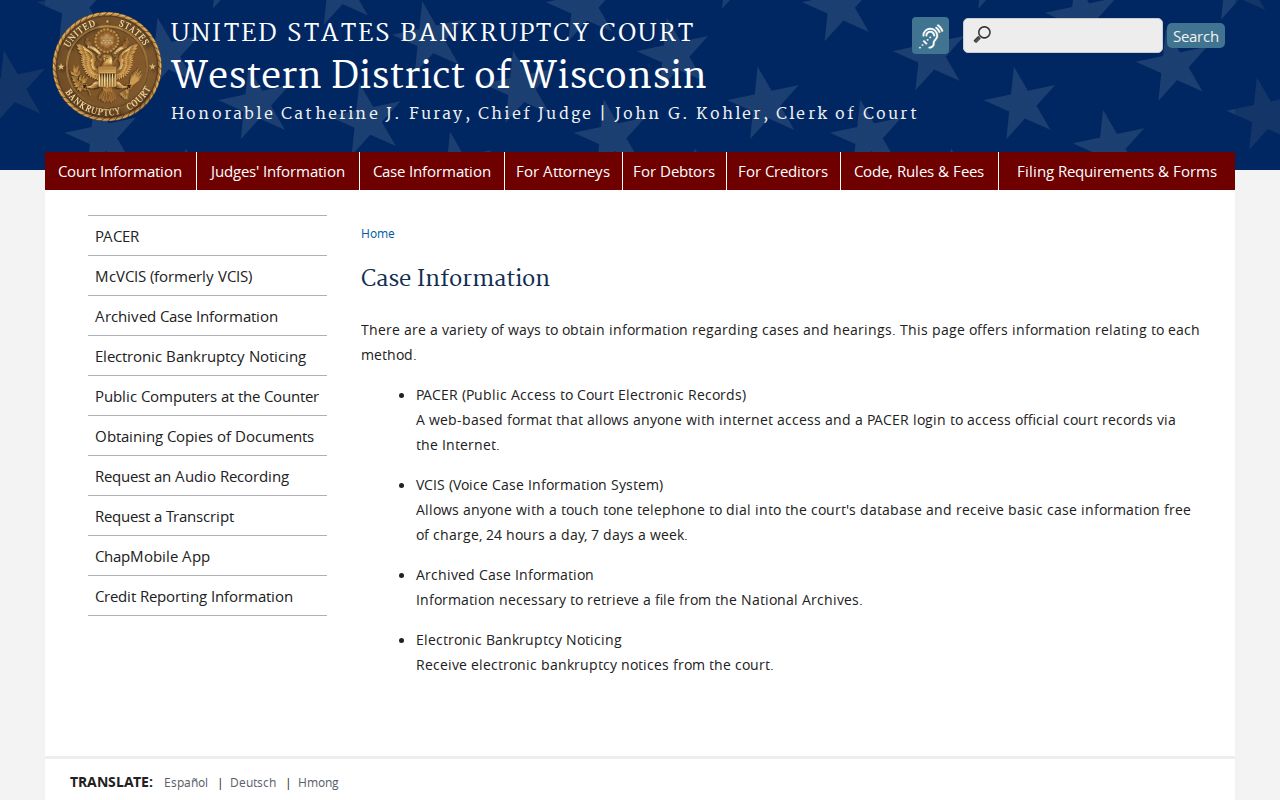Image resolution: width=1280 pixels, height=800 pixels.
Task: Click the Western District of Wisconsin title
Action: (439, 75)
